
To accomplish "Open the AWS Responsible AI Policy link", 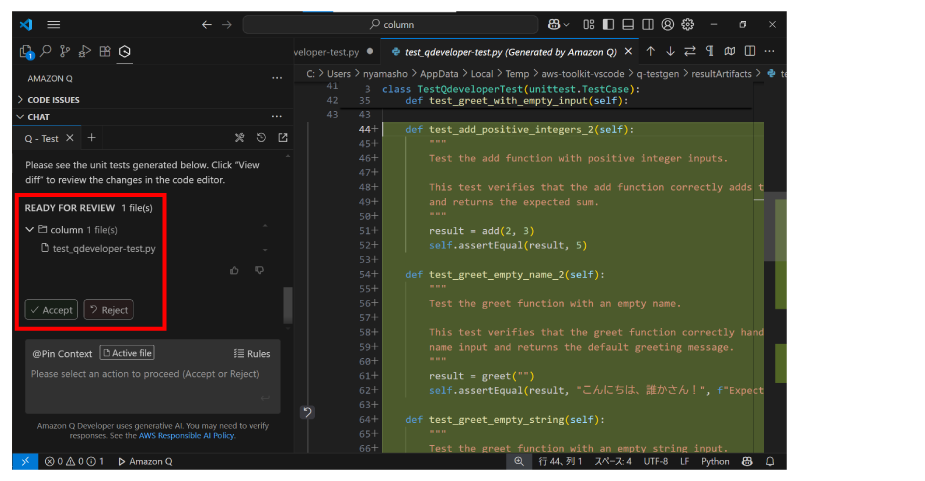I will pos(186,436).
